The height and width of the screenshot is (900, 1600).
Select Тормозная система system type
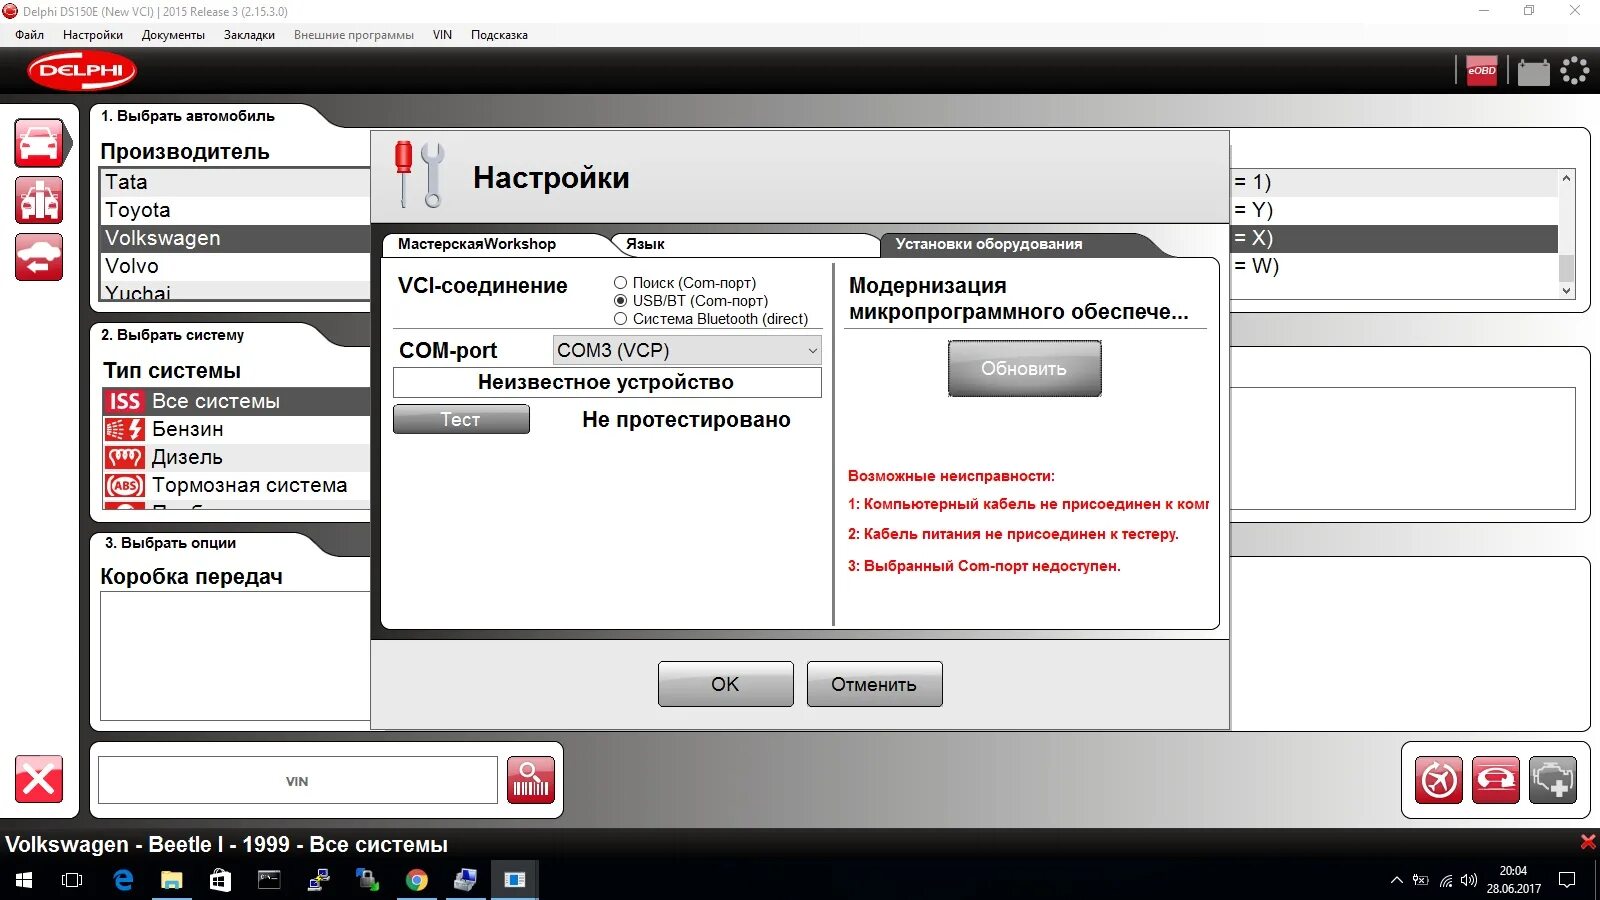[236, 485]
